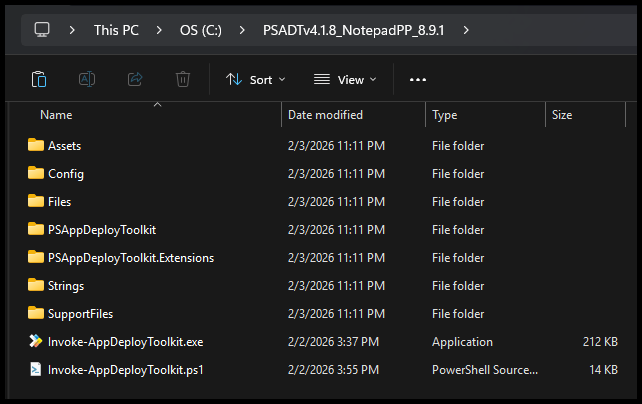Click the date modified of SupportFiles folder
The image size is (642, 404).
click(336, 314)
